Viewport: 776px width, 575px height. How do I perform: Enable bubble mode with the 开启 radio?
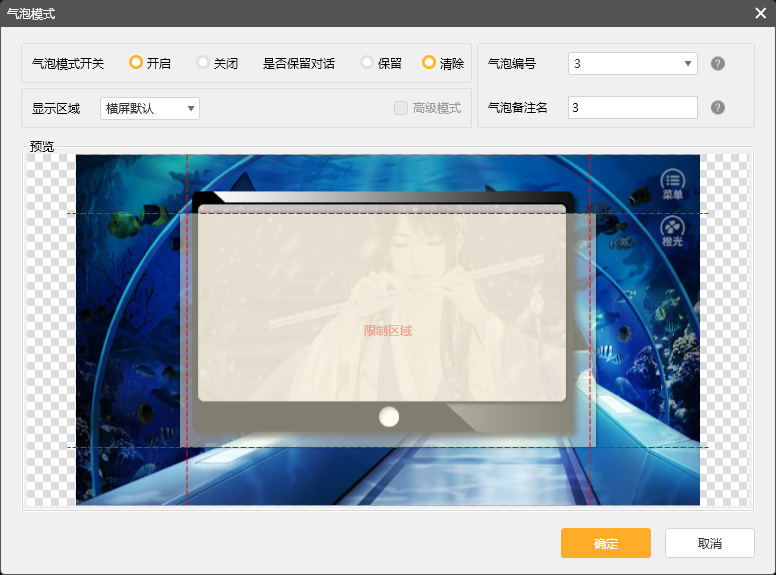tap(136, 63)
